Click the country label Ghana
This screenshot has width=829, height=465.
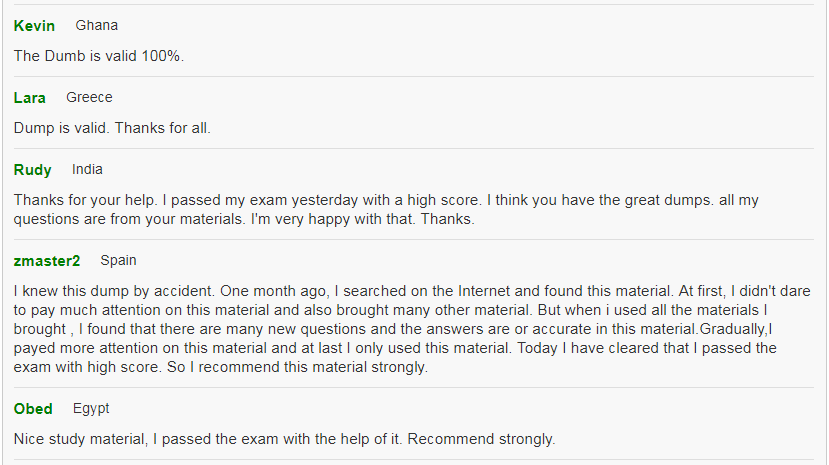[x=97, y=25]
